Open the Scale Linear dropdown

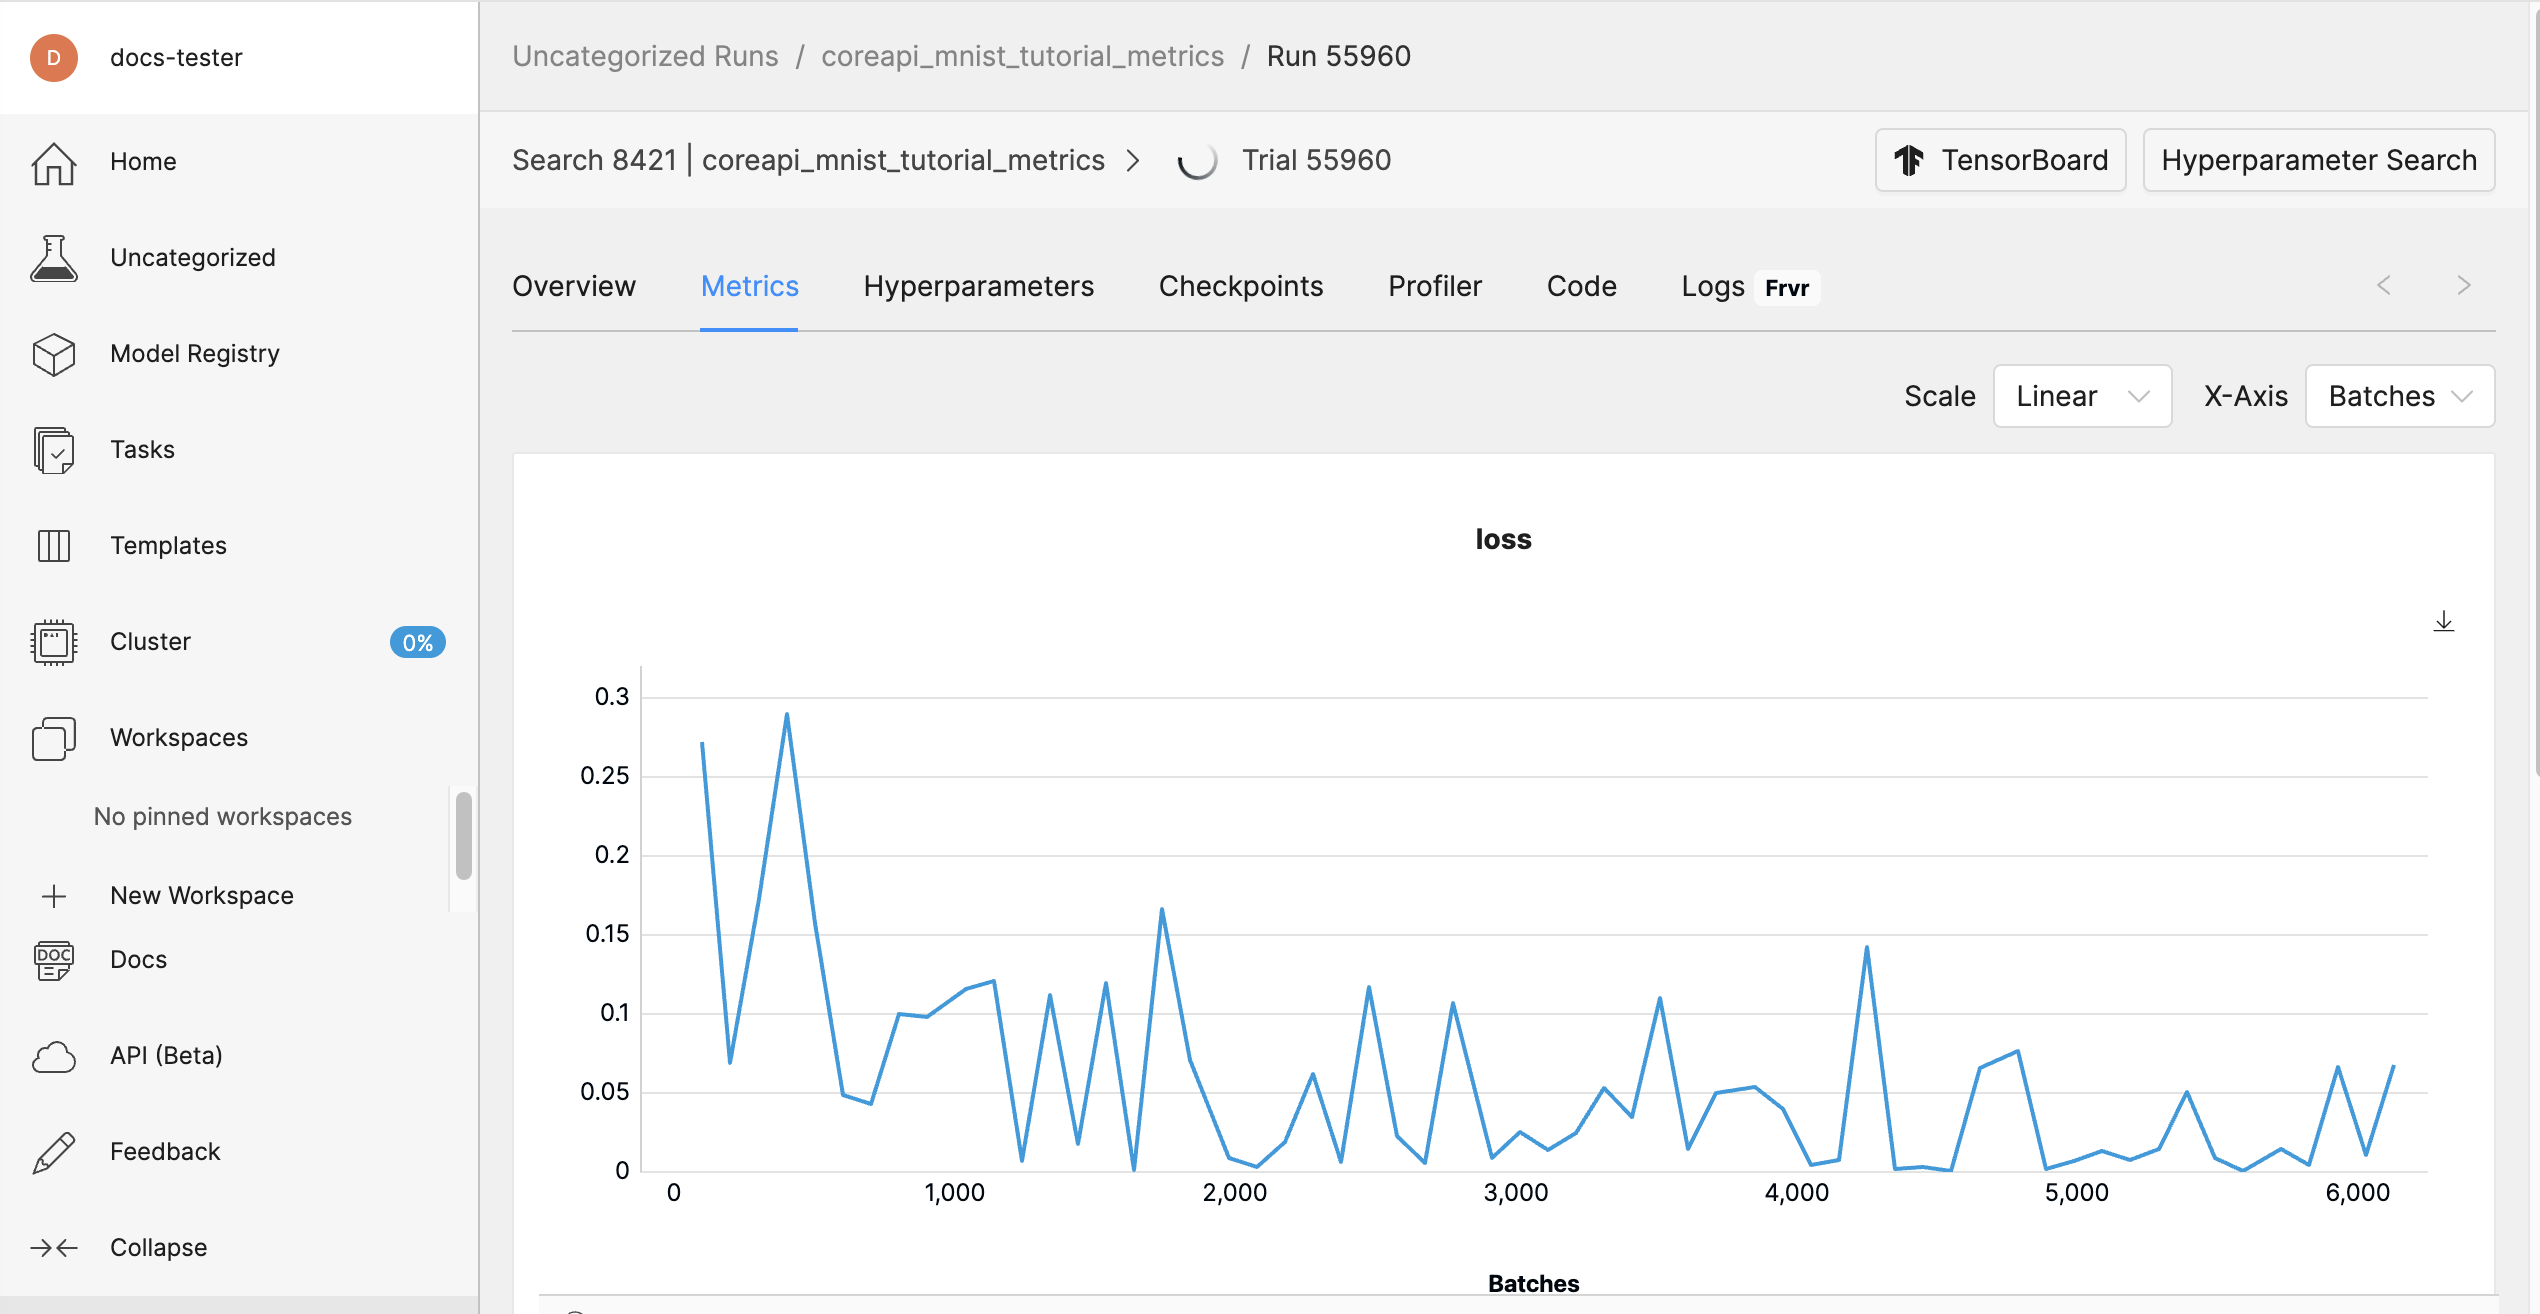click(x=2082, y=396)
